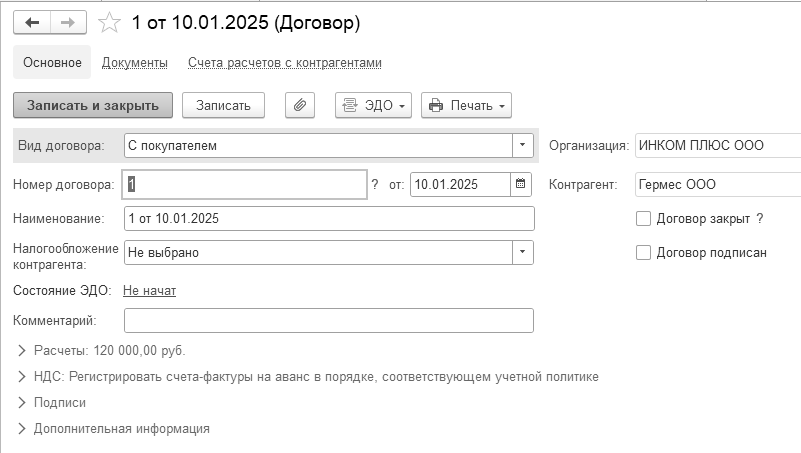Screen dimensions: 801x453
Task: Open Налогообложение контрагента dropdown list
Action: click(523, 252)
